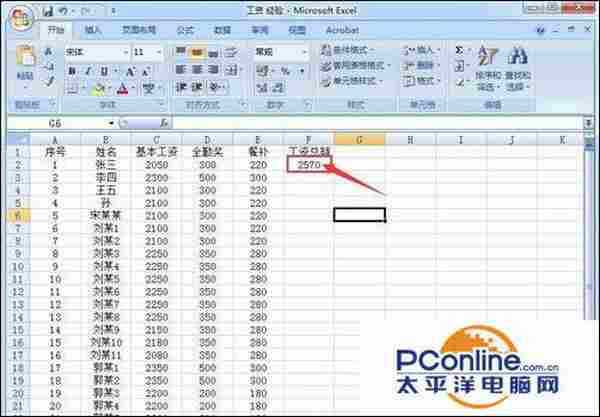600x417 pixels.
Task: Click the 条件格式 button
Action: click(352, 49)
